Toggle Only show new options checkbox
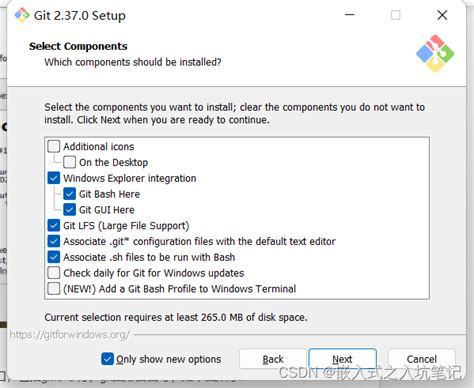Screen dimensions: 474x388 [x=107, y=359]
